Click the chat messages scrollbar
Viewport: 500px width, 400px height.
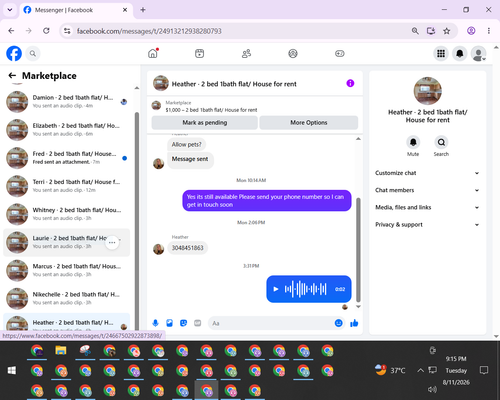click(358, 250)
